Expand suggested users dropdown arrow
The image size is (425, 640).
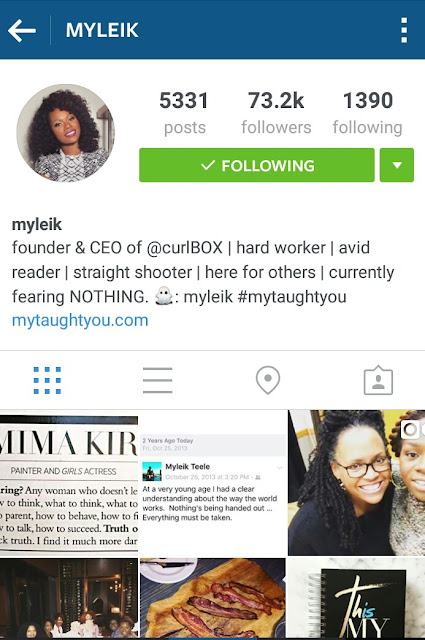[397, 165]
